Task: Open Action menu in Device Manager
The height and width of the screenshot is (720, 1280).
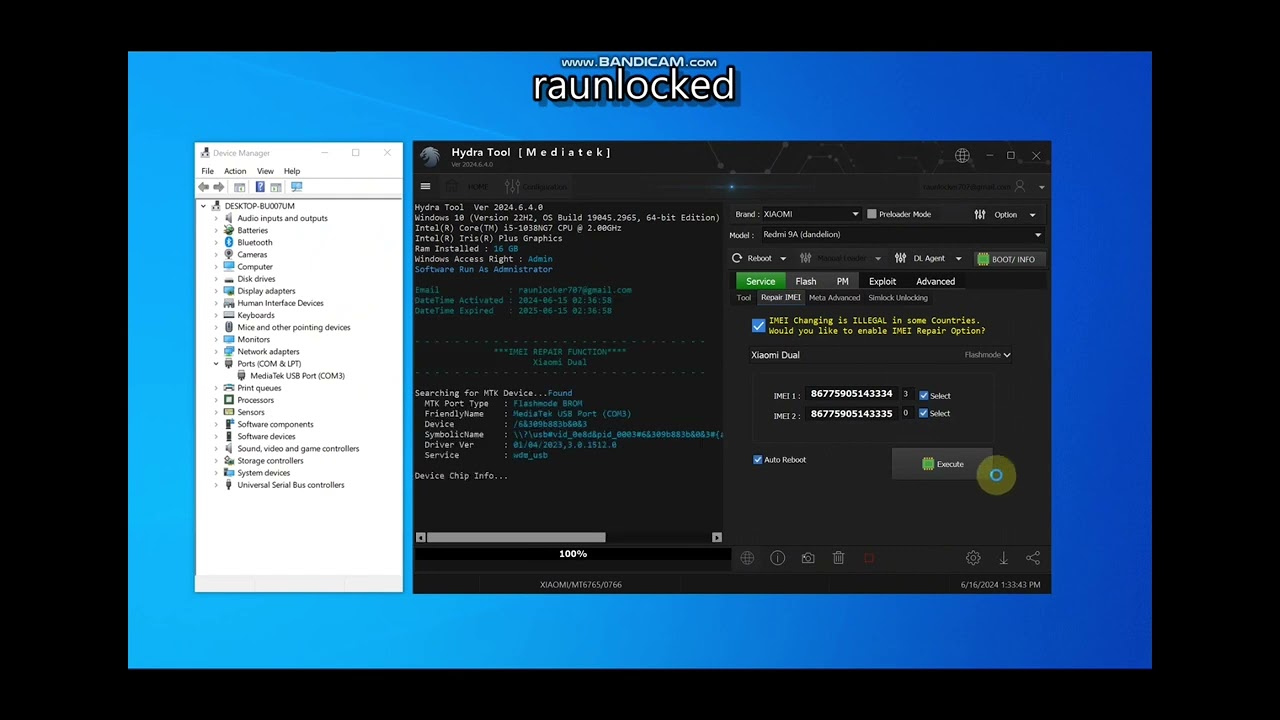Action: 235,171
